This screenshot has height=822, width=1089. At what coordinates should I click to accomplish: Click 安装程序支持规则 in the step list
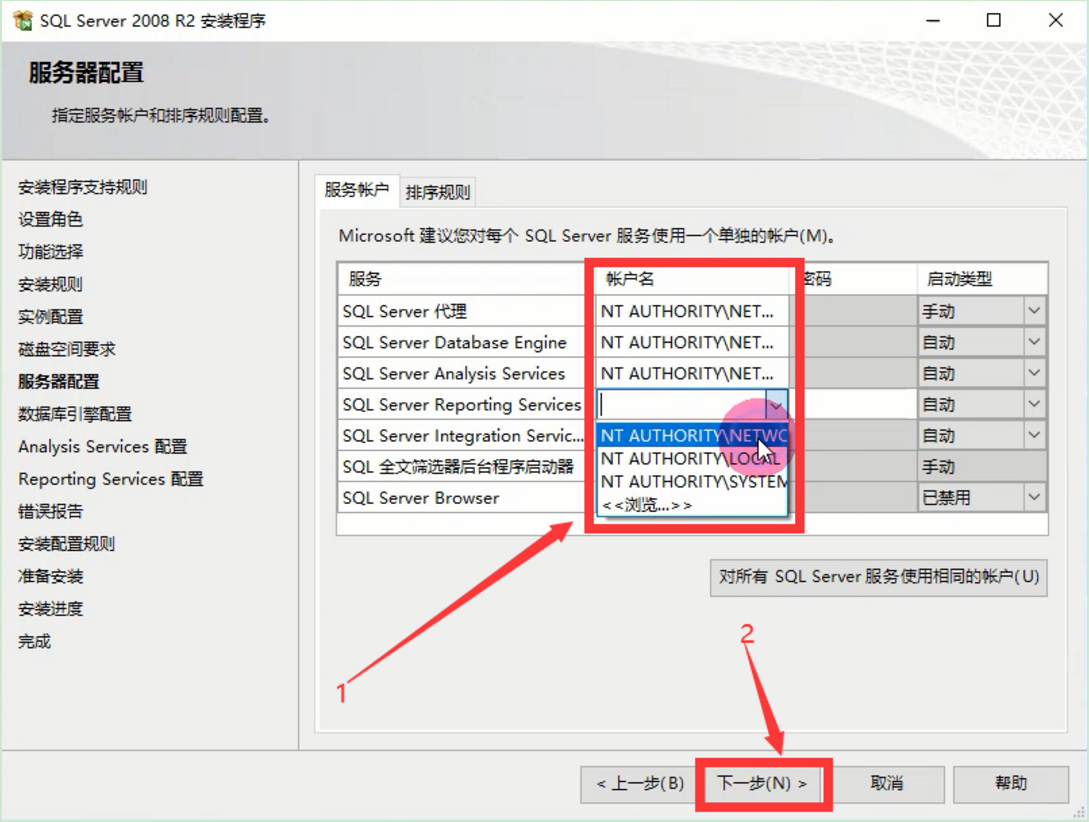point(83,187)
